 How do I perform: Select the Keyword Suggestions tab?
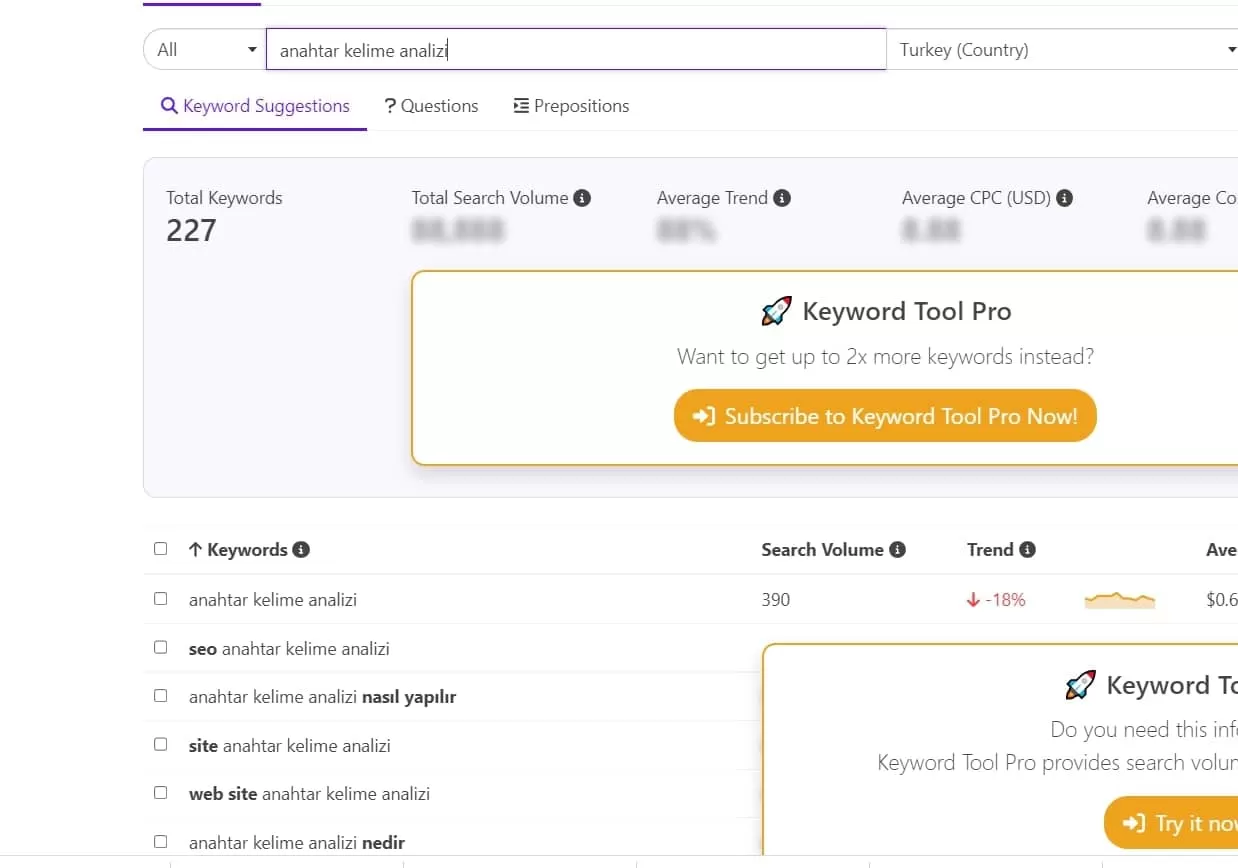pos(255,106)
